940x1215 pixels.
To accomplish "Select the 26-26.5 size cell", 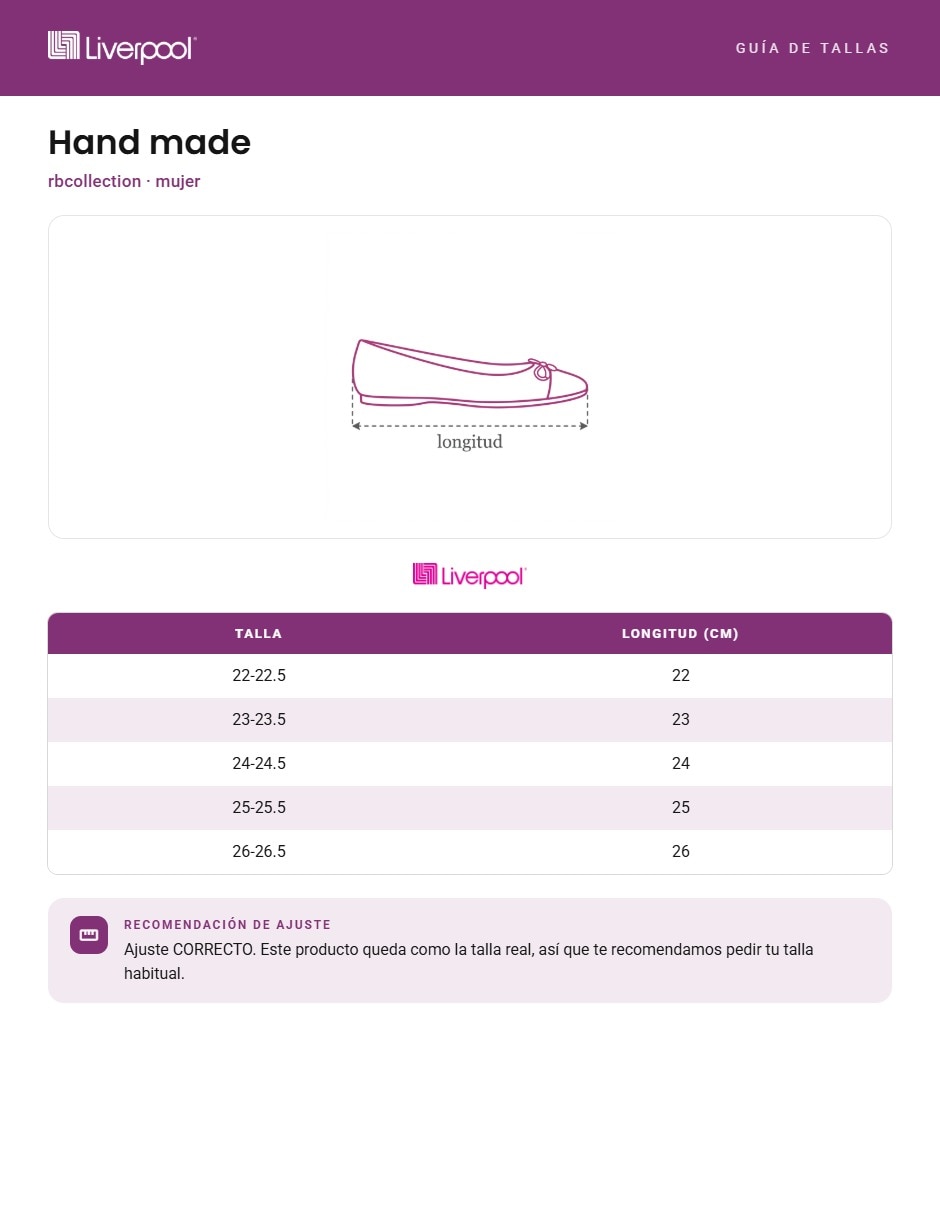I will [259, 852].
